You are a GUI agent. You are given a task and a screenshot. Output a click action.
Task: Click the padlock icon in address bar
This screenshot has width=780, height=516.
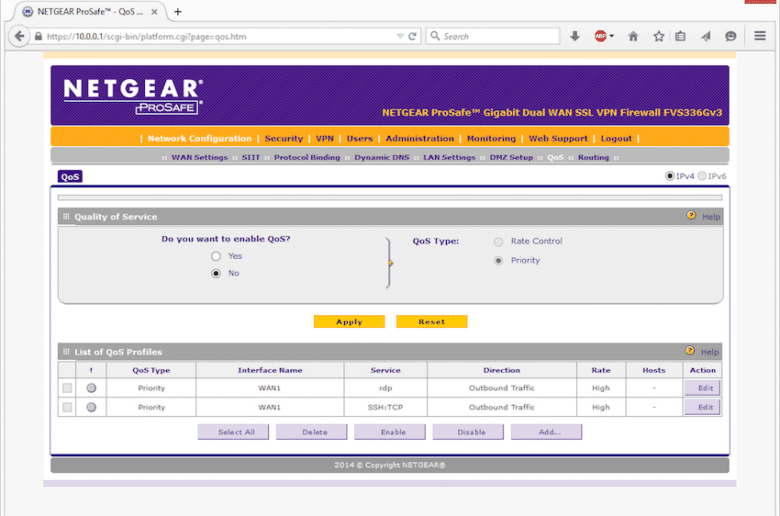pyautogui.click(x=38, y=36)
